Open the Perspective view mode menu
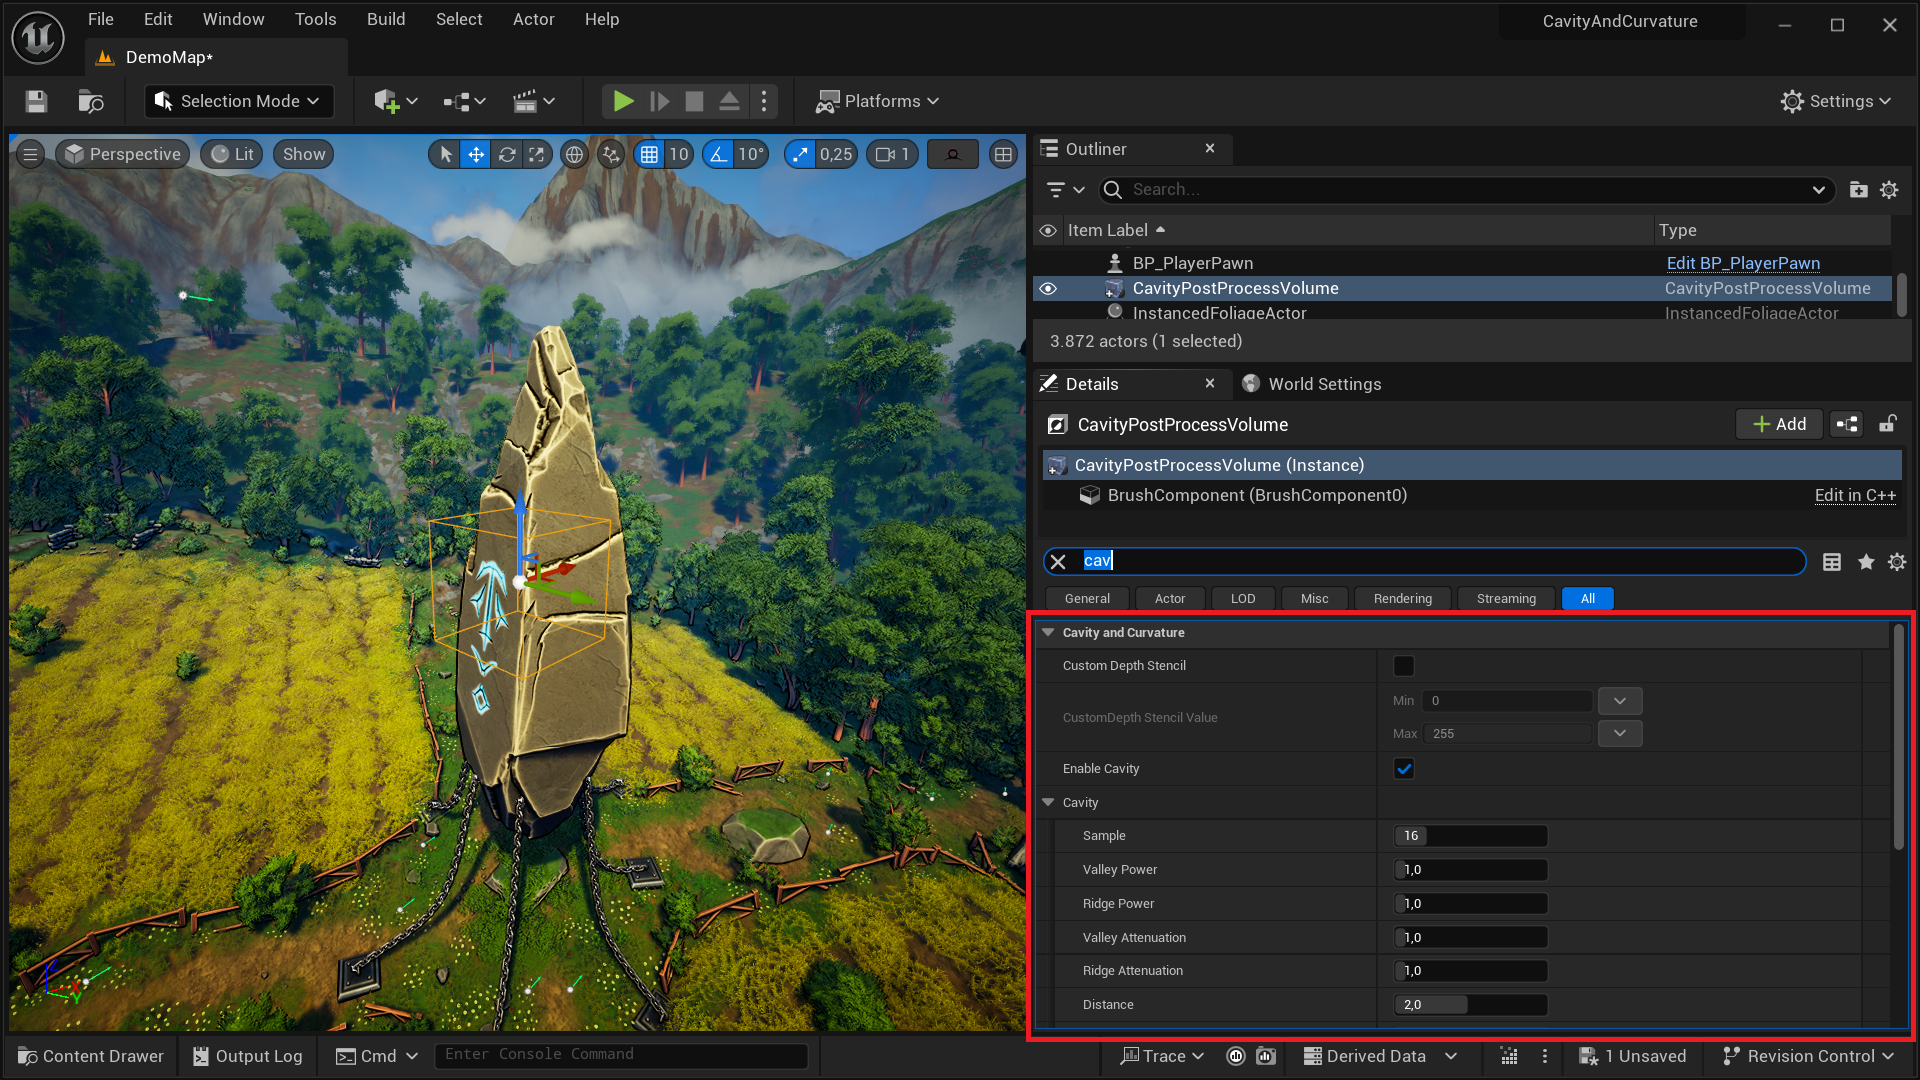1920x1080 pixels. pyautogui.click(x=123, y=154)
